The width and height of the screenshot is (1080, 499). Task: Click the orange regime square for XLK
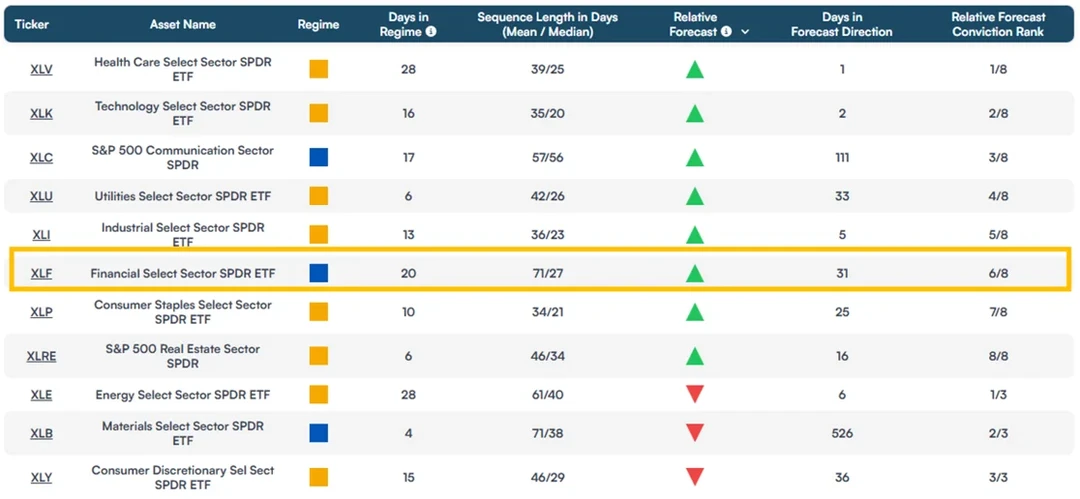(x=319, y=113)
